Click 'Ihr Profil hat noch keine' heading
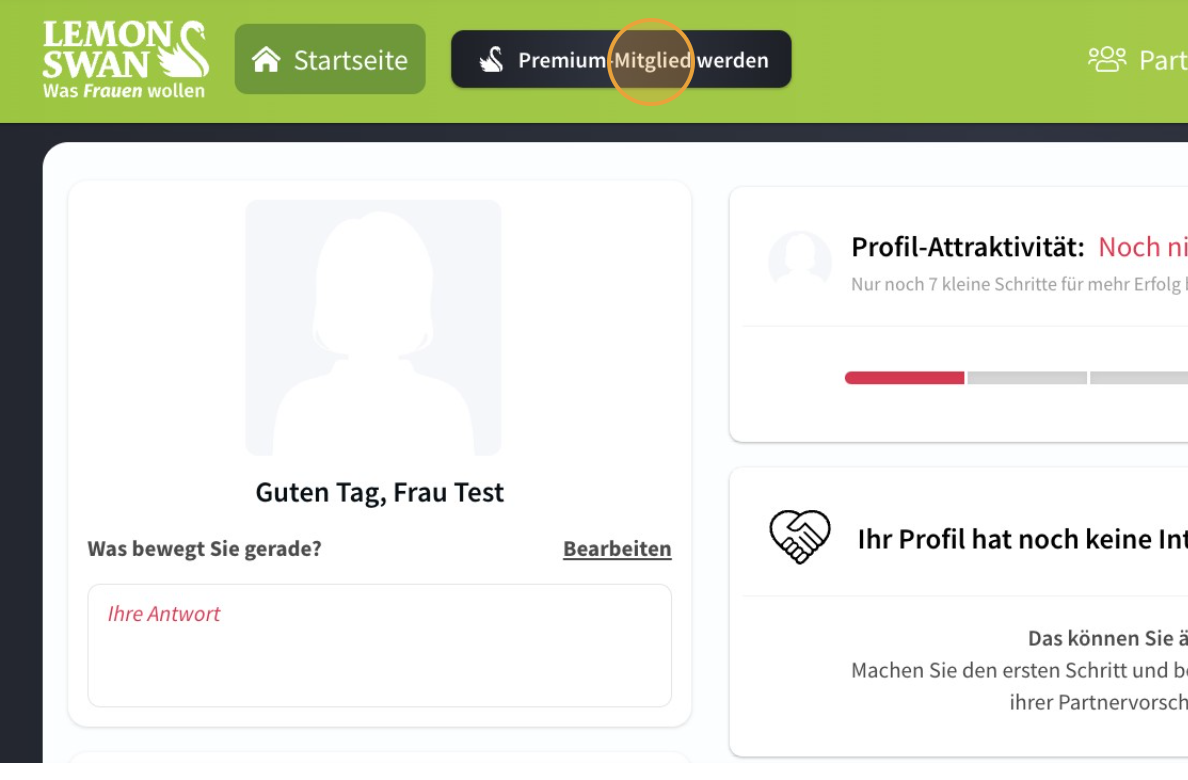This screenshot has height=780, width=1188. click(1023, 539)
